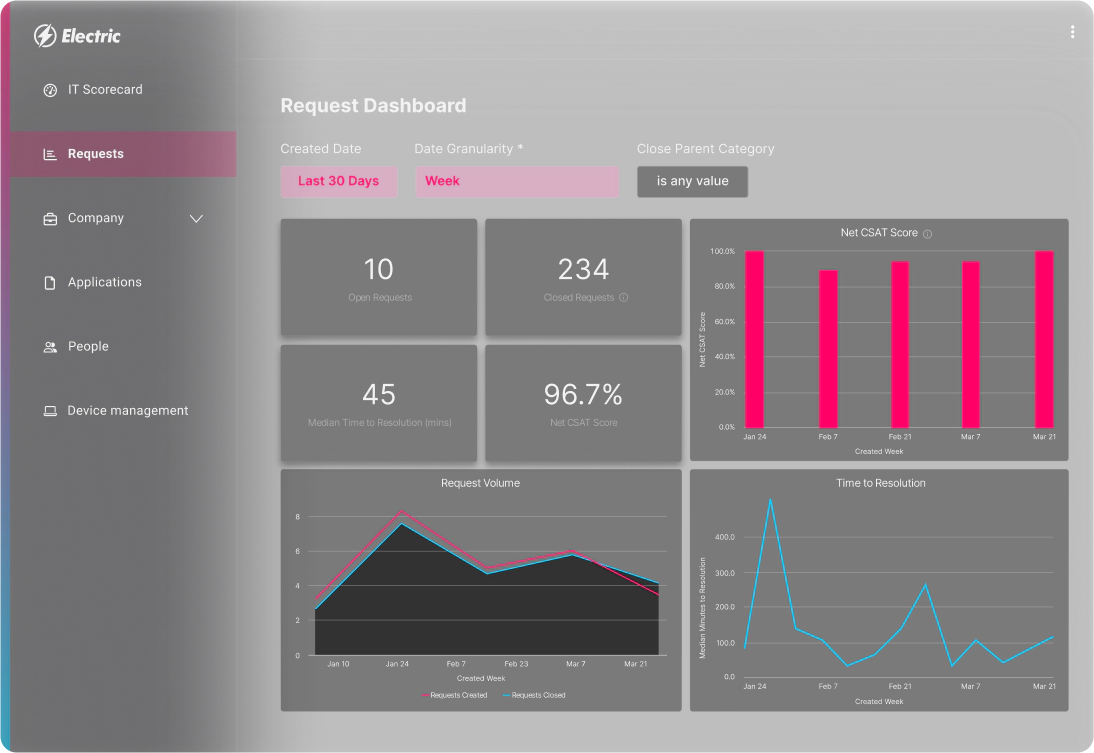Toggle the Requests Closed legend item

(535, 695)
